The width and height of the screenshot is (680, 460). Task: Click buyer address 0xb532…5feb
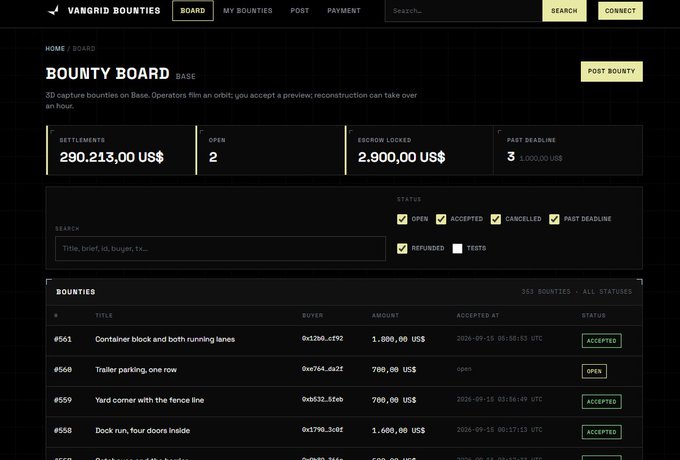tap(322, 399)
